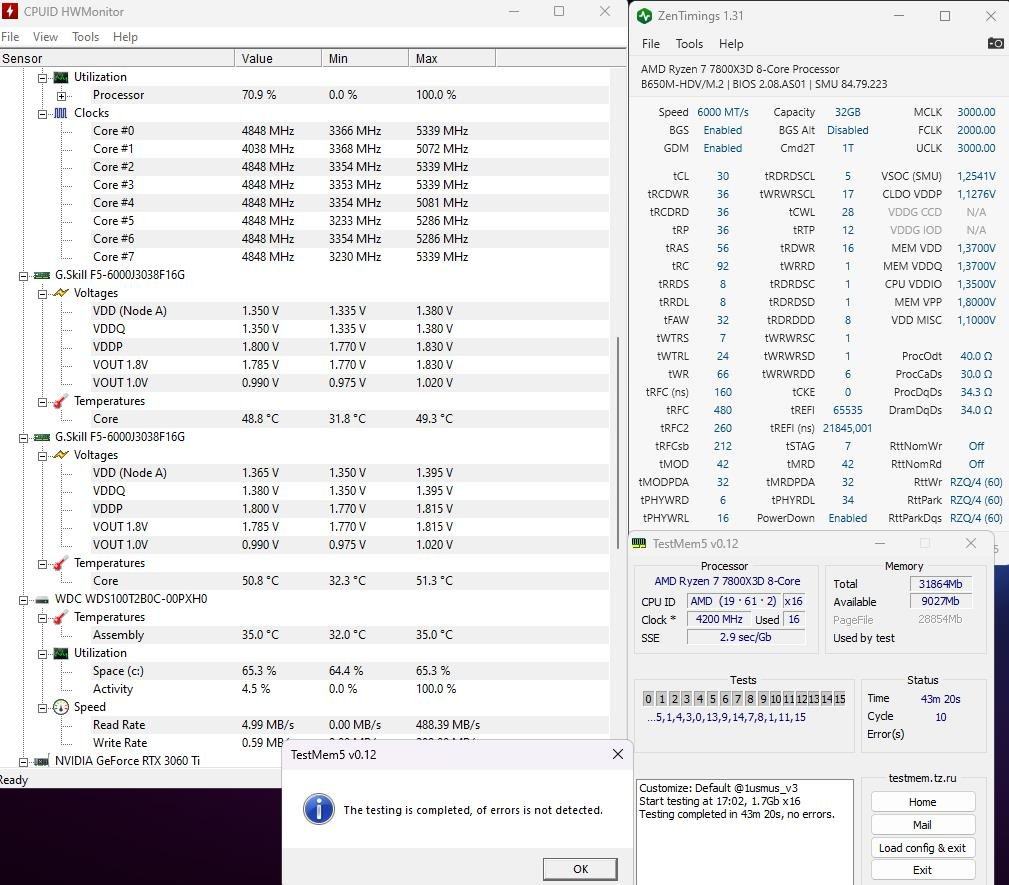Viewport: 1009px width, 885px height.
Task: Click the CPUID HWMonitor title bar logo icon
Action: [x=10, y=11]
